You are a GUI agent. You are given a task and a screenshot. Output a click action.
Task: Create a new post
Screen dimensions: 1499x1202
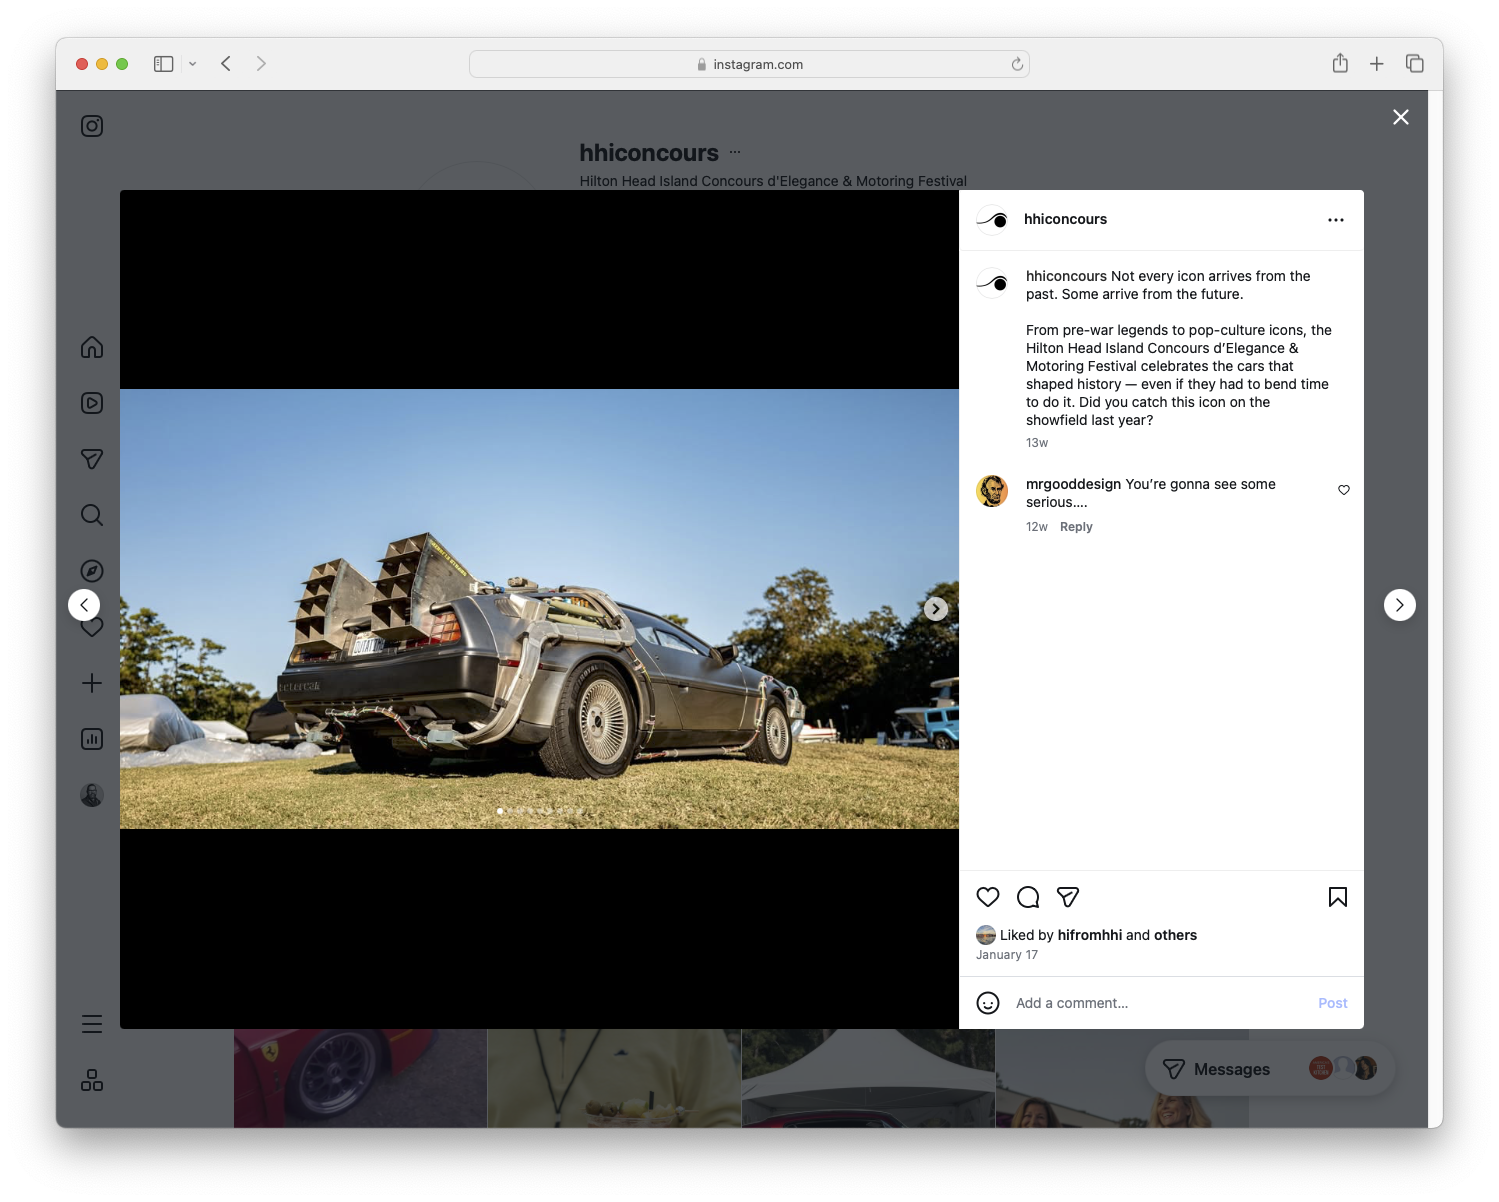point(92,683)
